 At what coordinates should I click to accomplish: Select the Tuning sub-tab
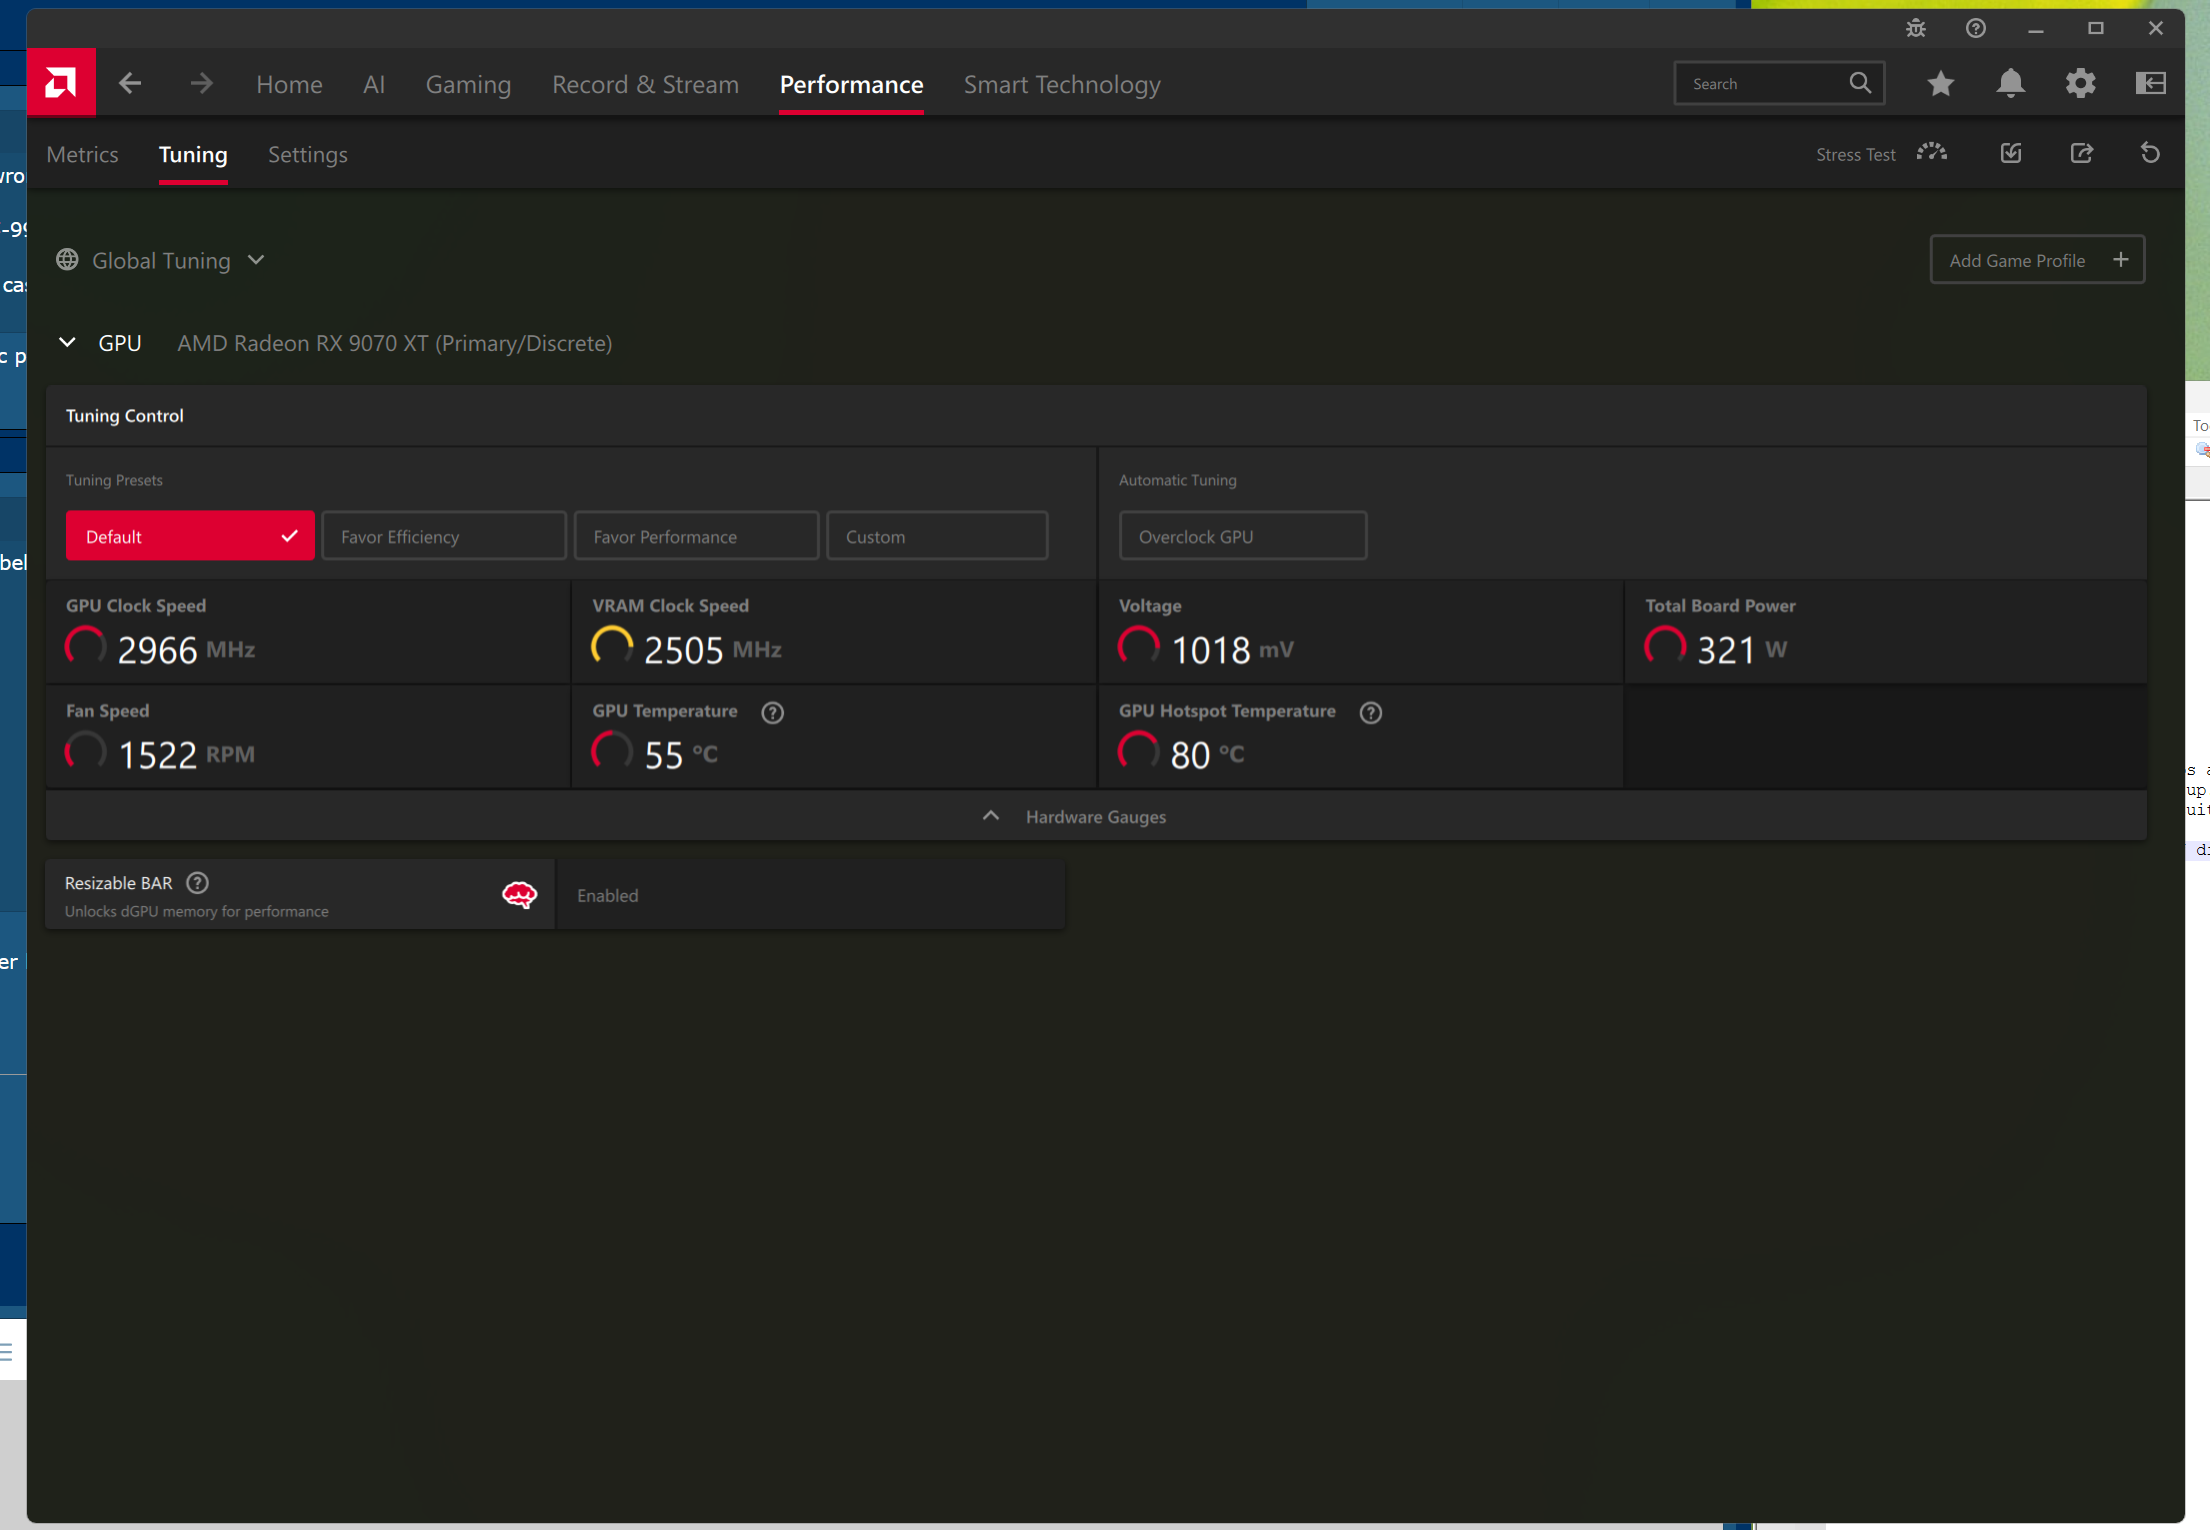click(193, 154)
